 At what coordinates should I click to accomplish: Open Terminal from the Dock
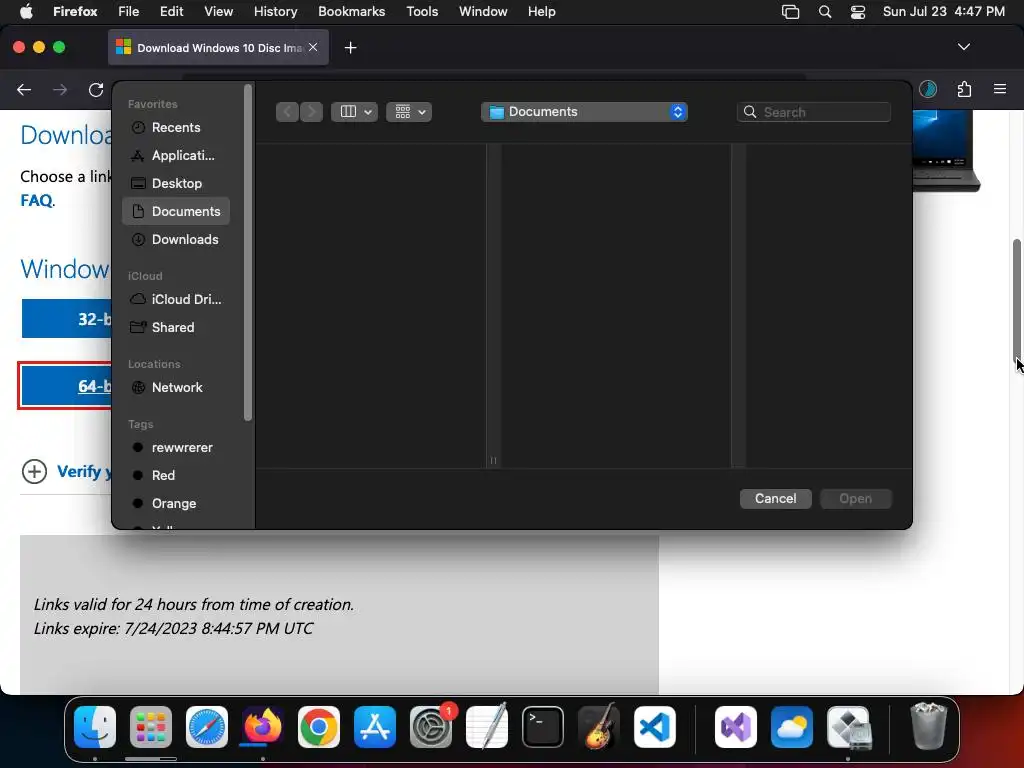tap(543, 727)
